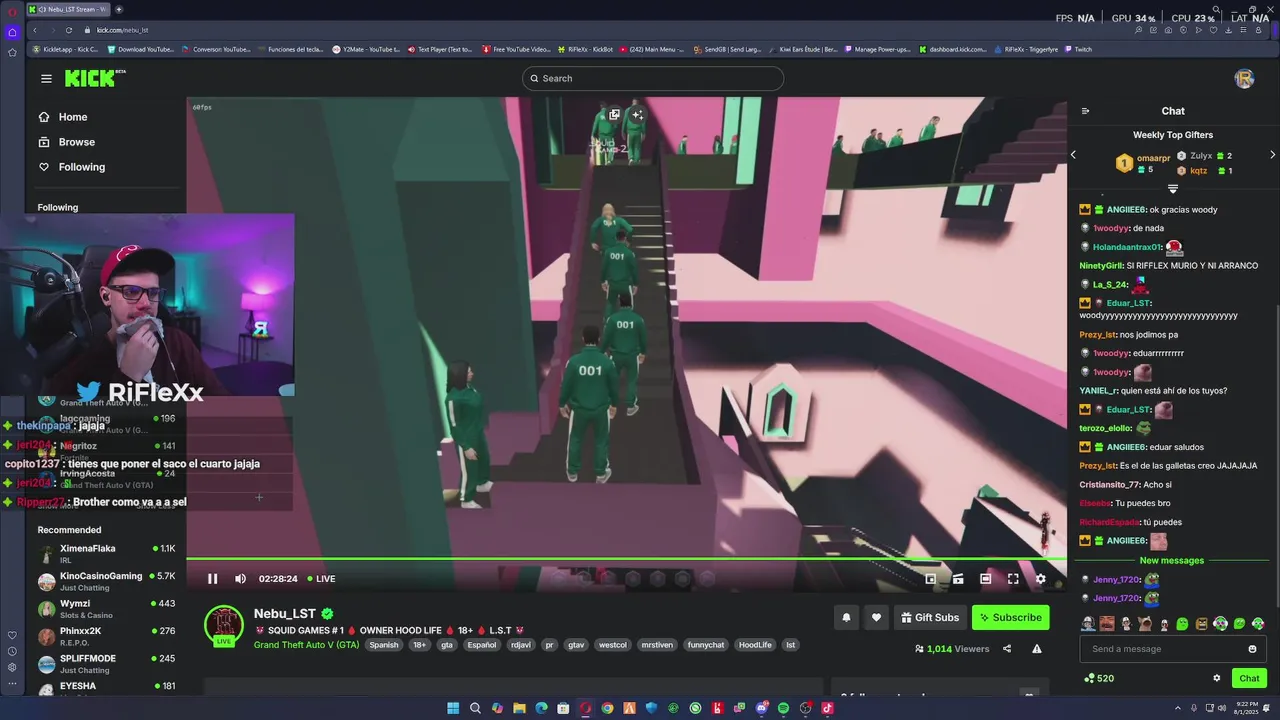The height and width of the screenshot is (720, 1280).
Task: Open File Explorer from taskbar
Action: click(x=519, y=708)
